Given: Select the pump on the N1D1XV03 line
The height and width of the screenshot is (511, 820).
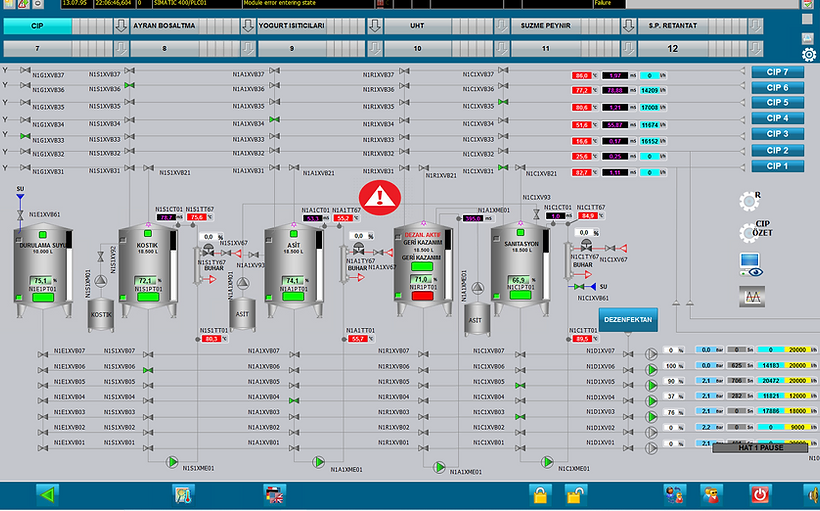Looking at the screenshot, I should 651,417.
